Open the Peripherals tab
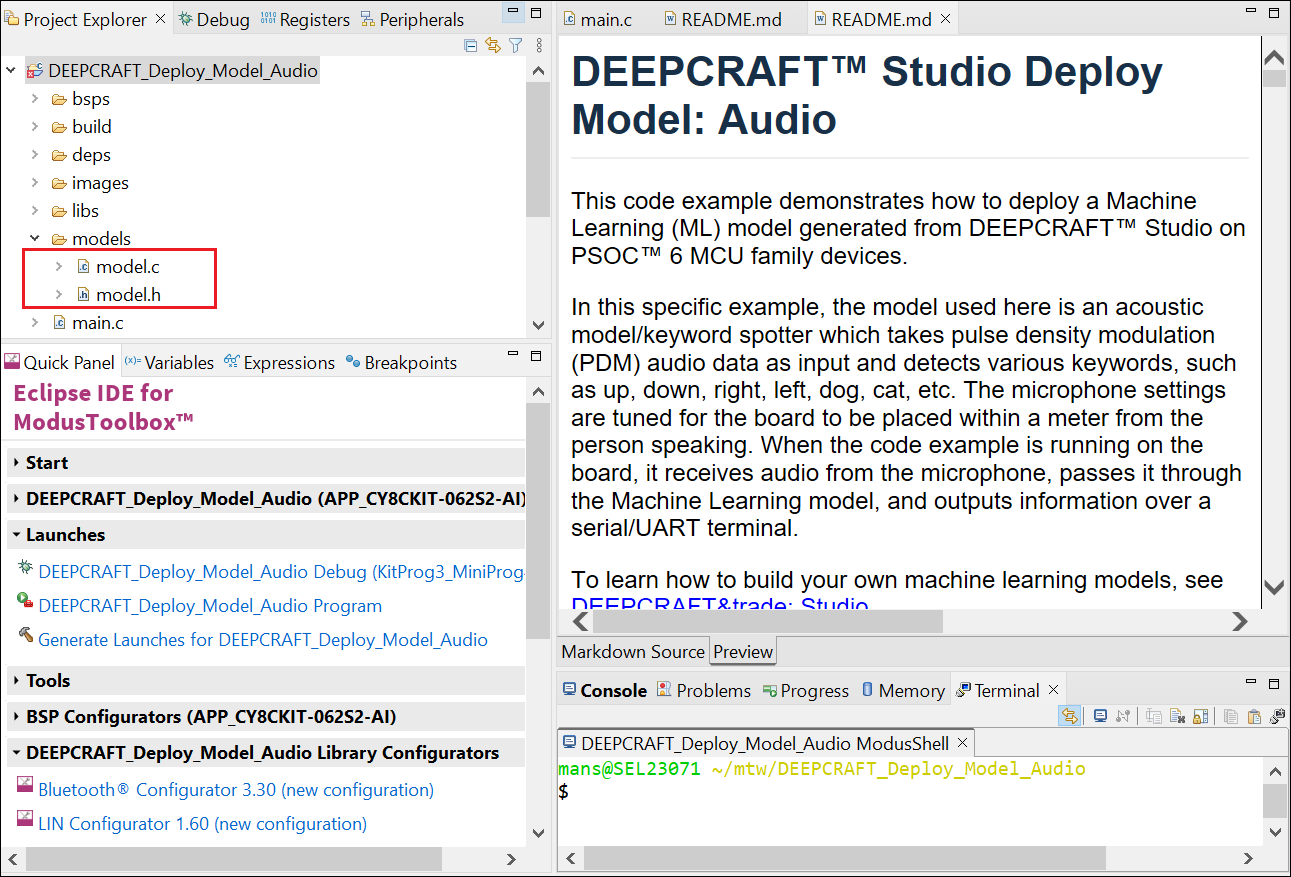The width and height of the screenshot is (1291, 877). [x=411, y=19]
